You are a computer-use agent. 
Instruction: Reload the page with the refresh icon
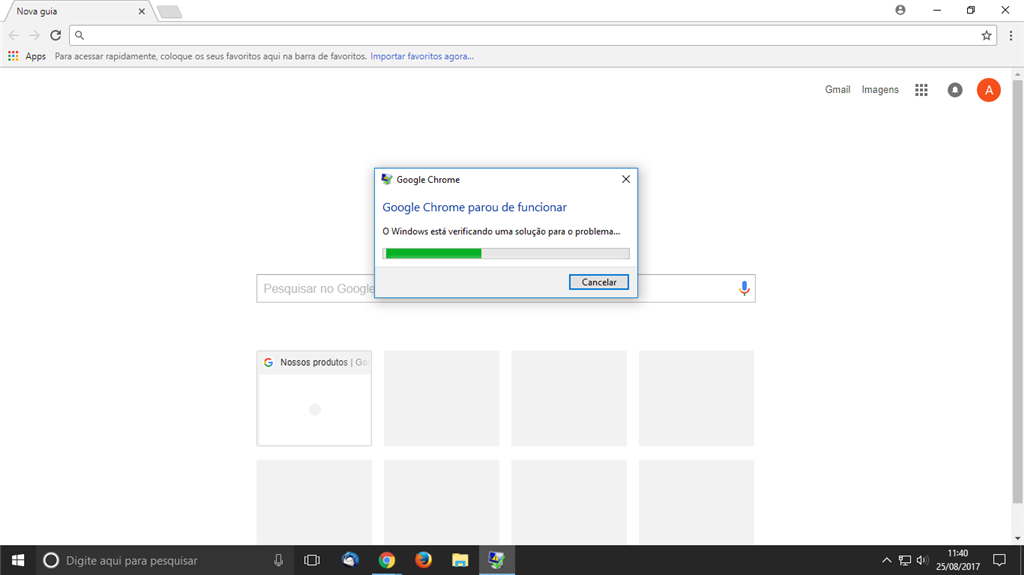click(x=56, y=35)
